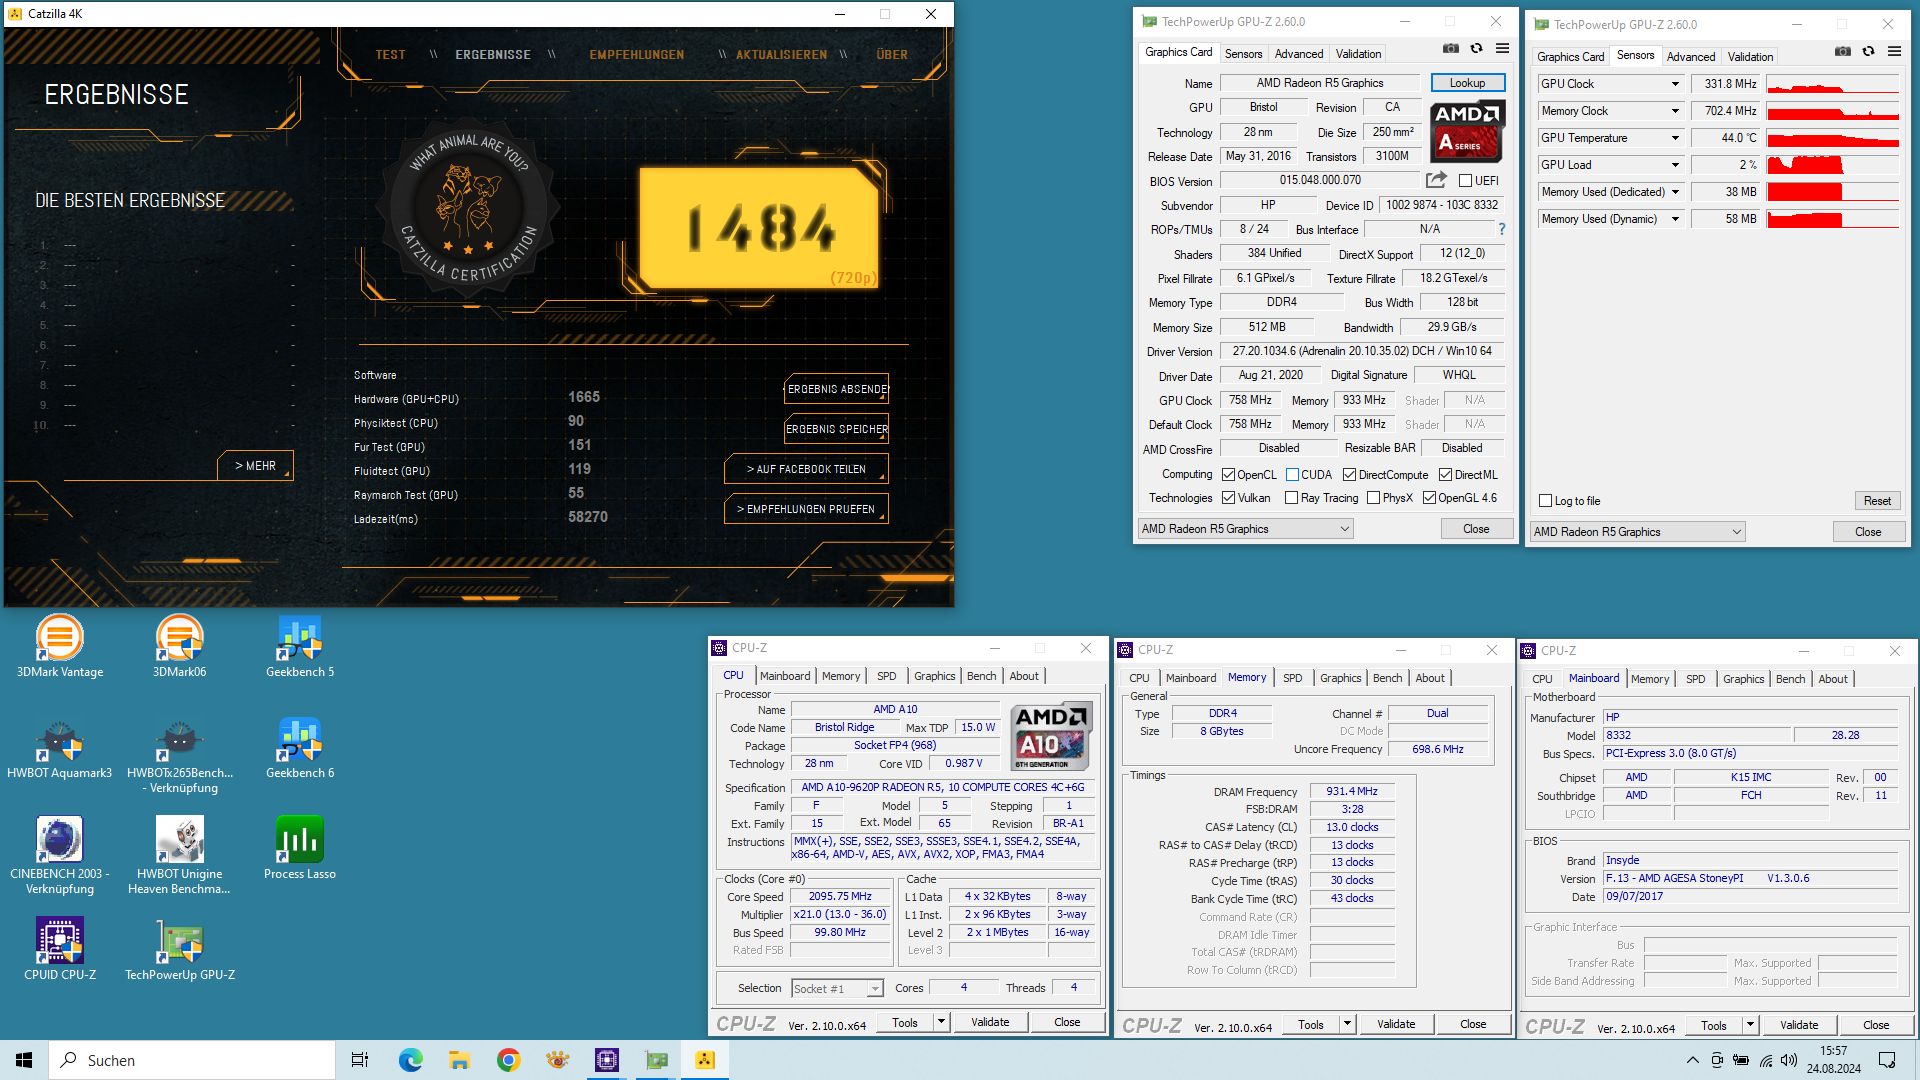Toggle Vulkan checkbox
Image resolution: width=1920 pixels, height=1080 pixels.
click(x=1228, y=498)
